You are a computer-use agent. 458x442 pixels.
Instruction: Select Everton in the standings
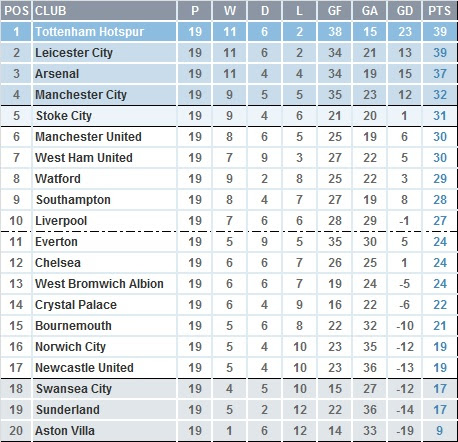coord(56,242)
